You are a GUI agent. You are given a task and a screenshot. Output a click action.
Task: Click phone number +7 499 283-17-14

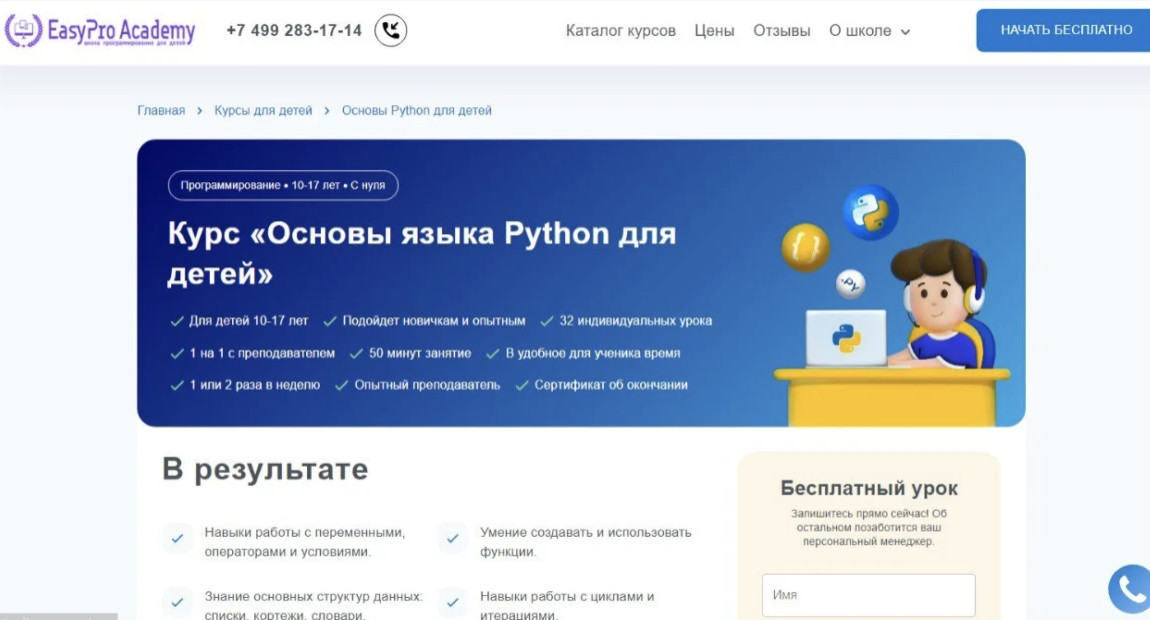pos(294,31)
